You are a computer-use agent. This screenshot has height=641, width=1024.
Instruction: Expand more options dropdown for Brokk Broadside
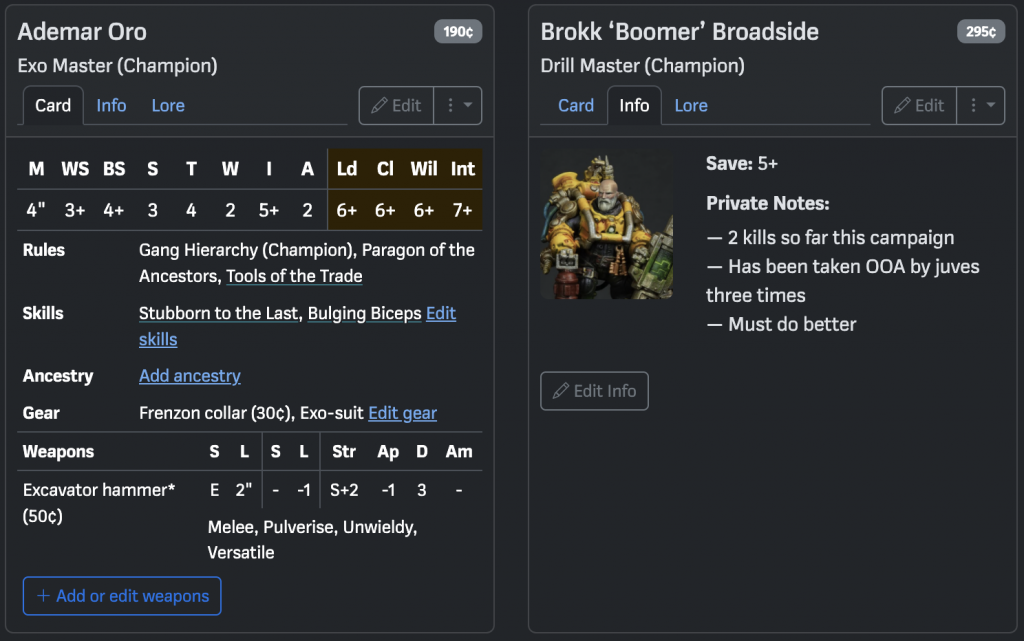point(981,105)
